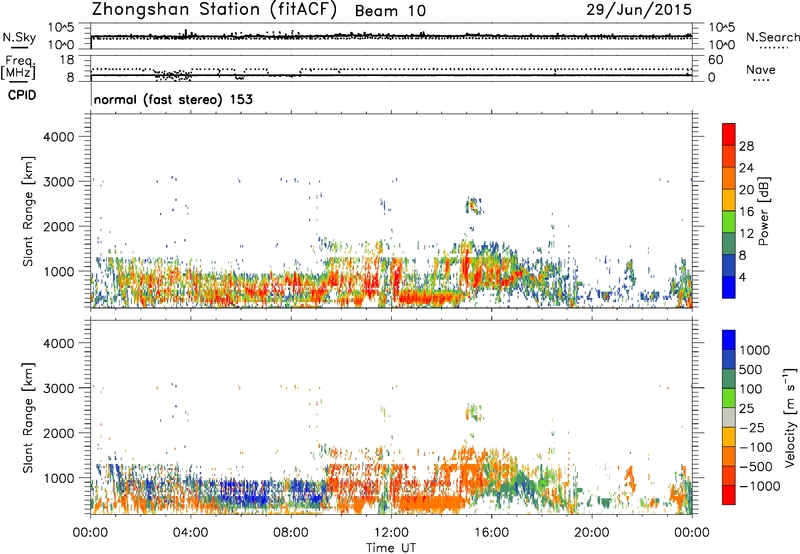Screen dimensions: 800x554
Task: Click the '4000' tick on power panel
Action: pyautogui.click(x=59, y=137)
